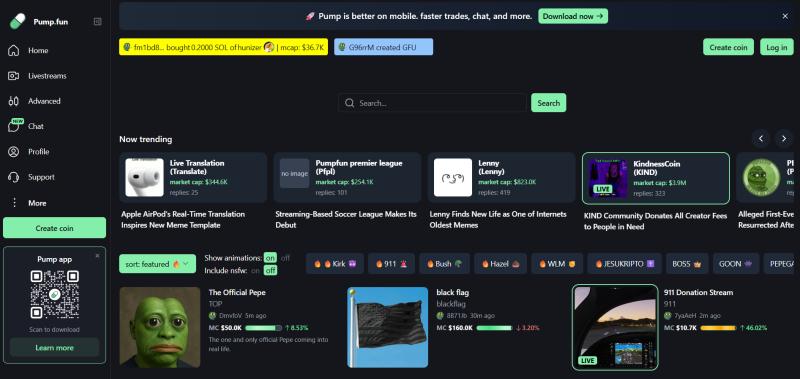Click the 911 Donation Stream progress bar
The height and width of the screenshot is (379, 800).
tap(718, 328)
